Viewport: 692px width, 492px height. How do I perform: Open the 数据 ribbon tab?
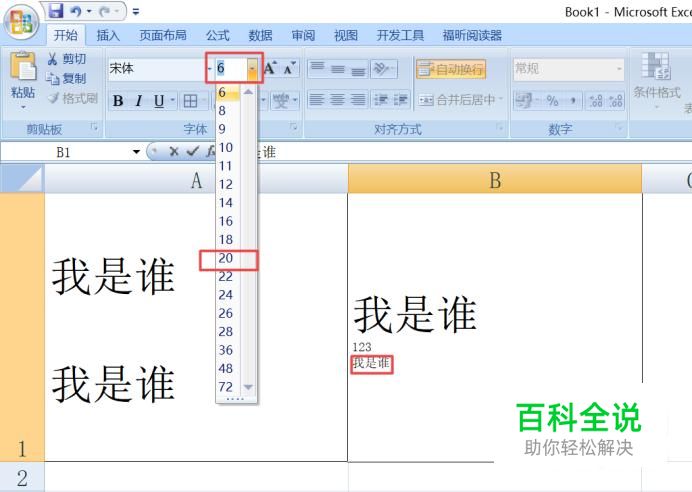point(260,35)
